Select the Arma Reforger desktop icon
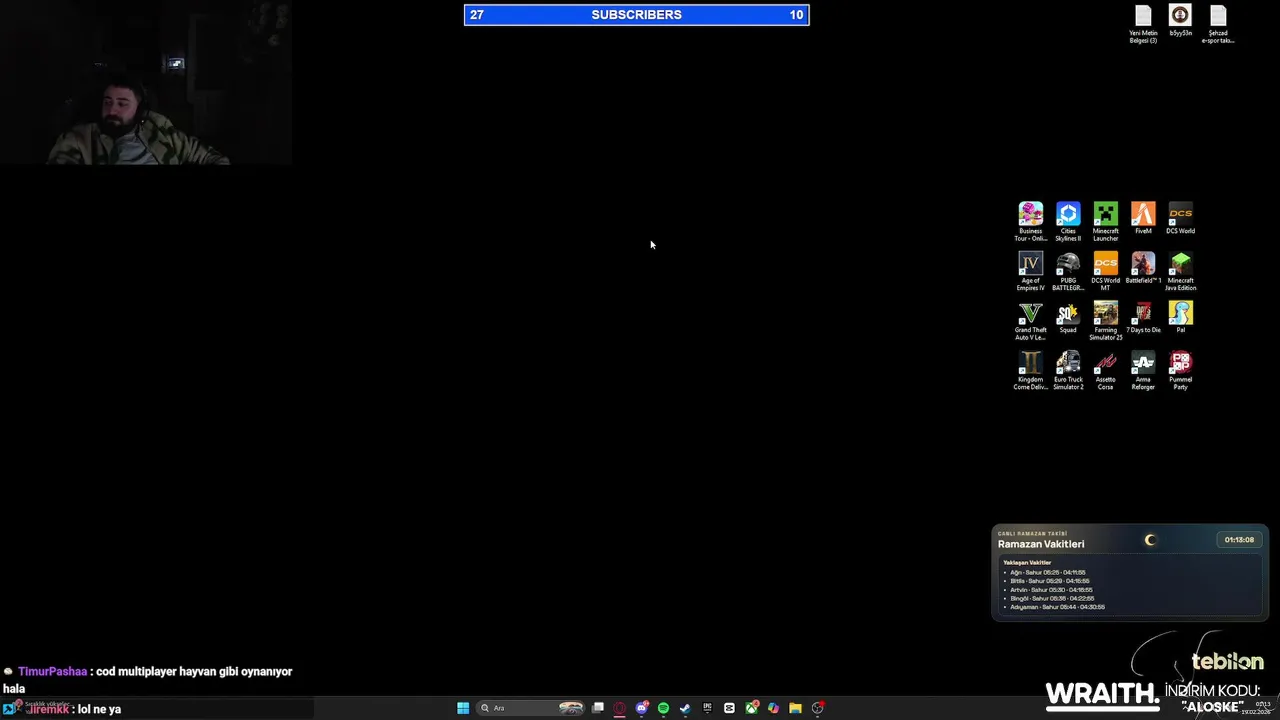1280x720 pixels. click(1143, 370)
